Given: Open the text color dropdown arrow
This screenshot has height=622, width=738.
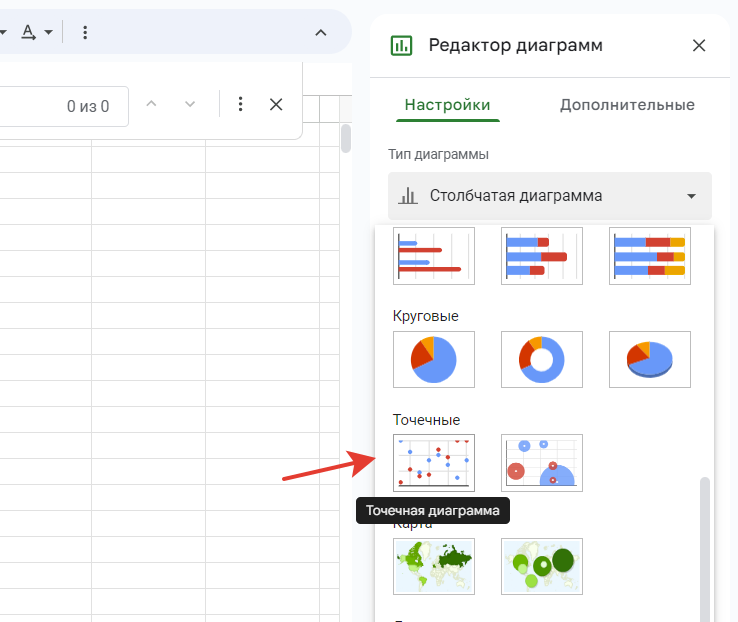Looking at the screenshot, I should click(x=48, y=32).
